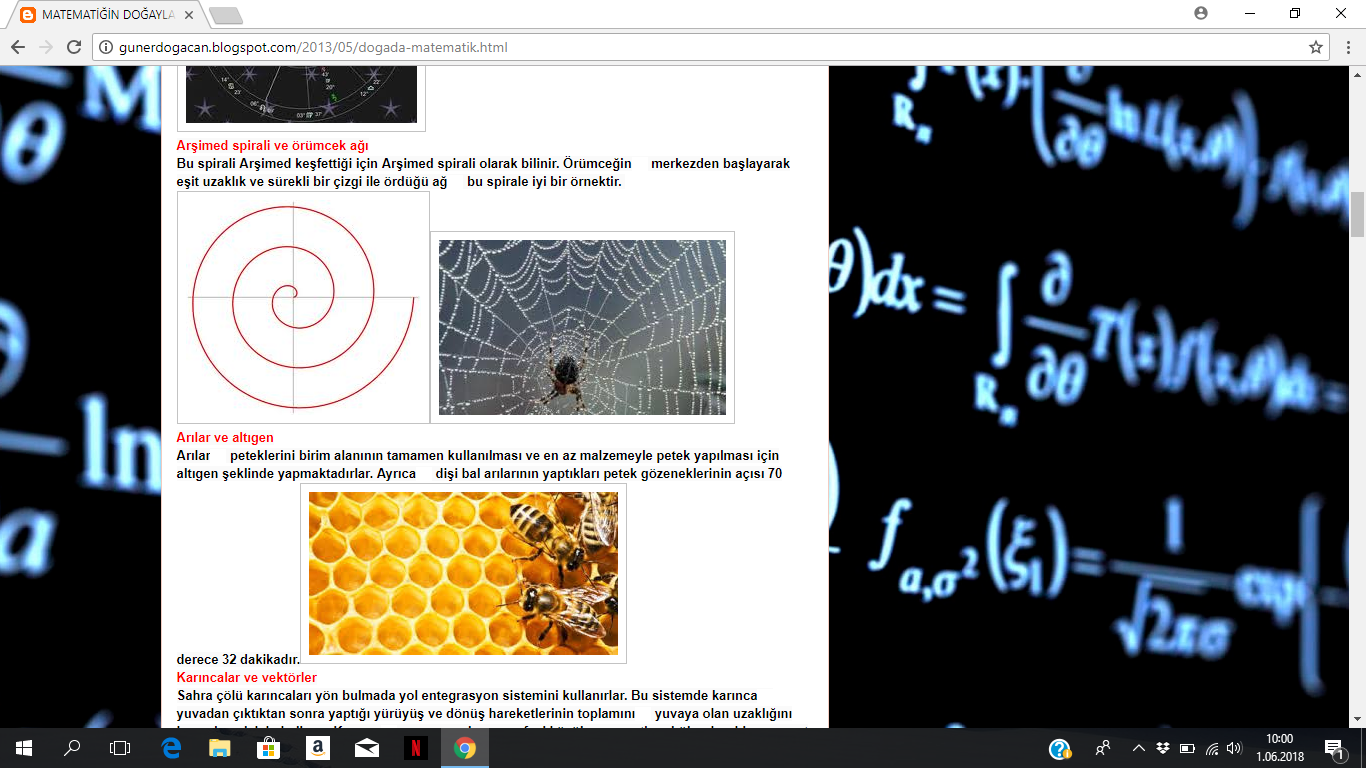Launch Amazon from the taskbar

[x=319, y=748]
